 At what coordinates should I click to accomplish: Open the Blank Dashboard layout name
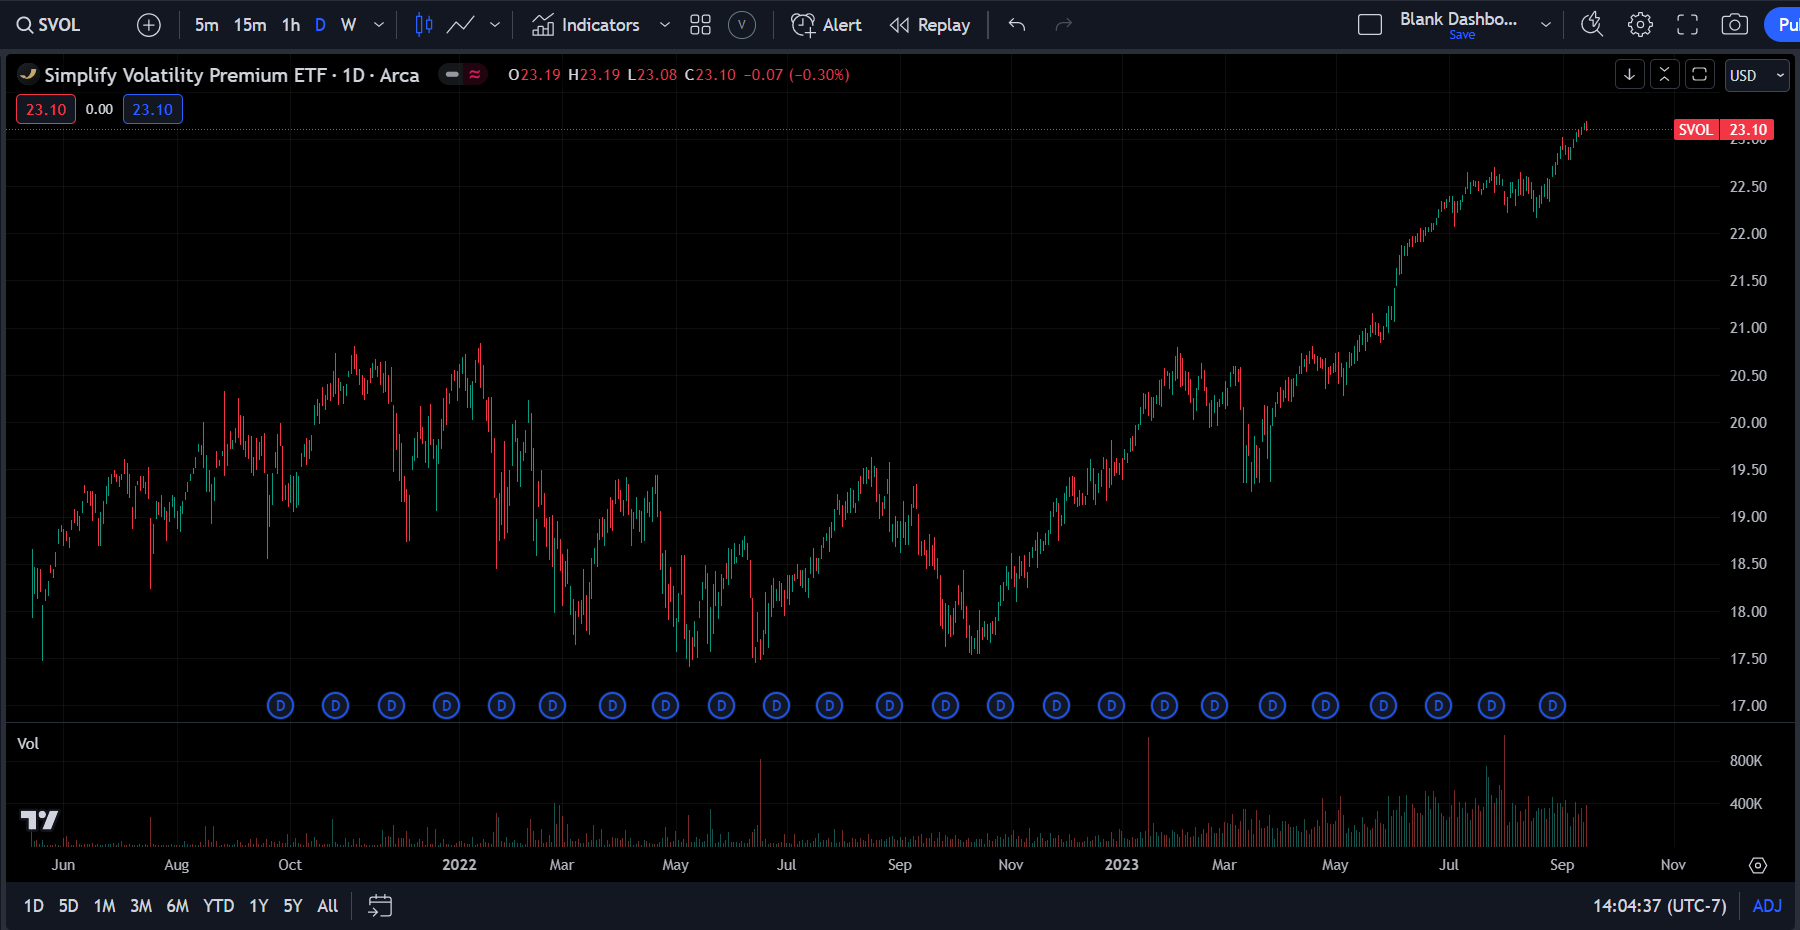click(1458, 19)
